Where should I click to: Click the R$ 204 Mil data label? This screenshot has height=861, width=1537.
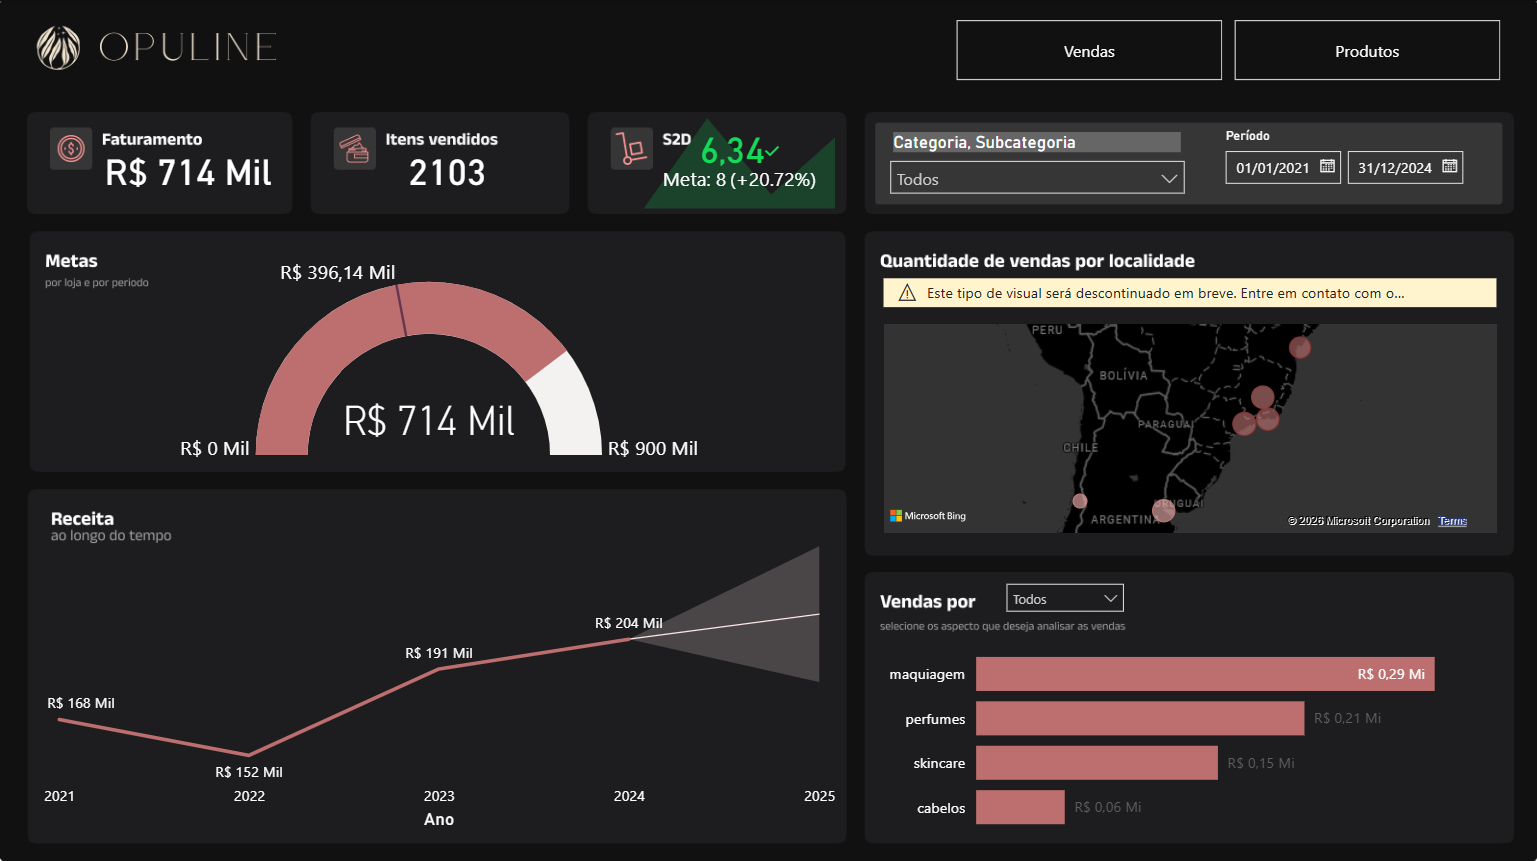628,623
